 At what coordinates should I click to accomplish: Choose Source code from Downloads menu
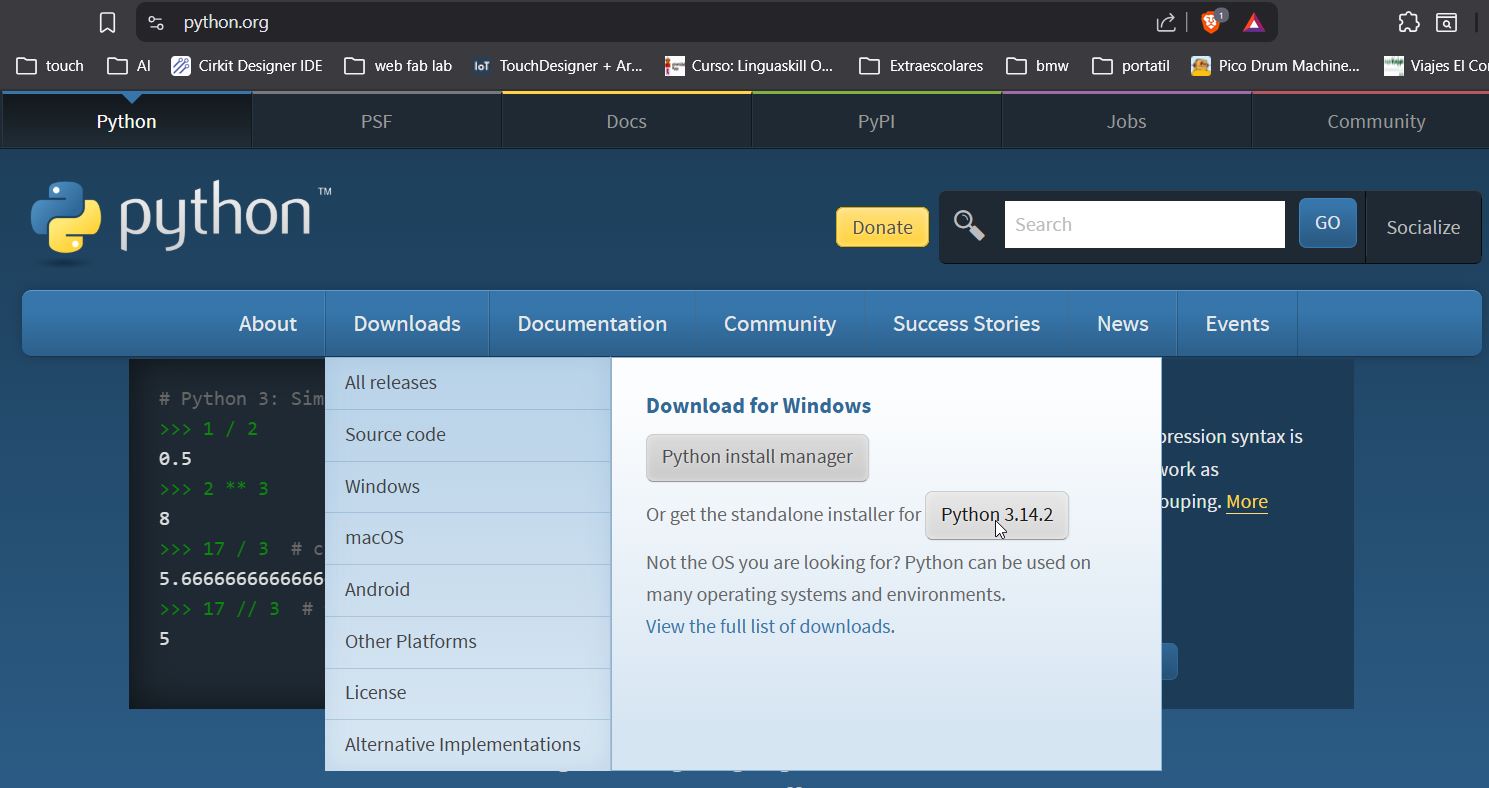click(468, 435)
